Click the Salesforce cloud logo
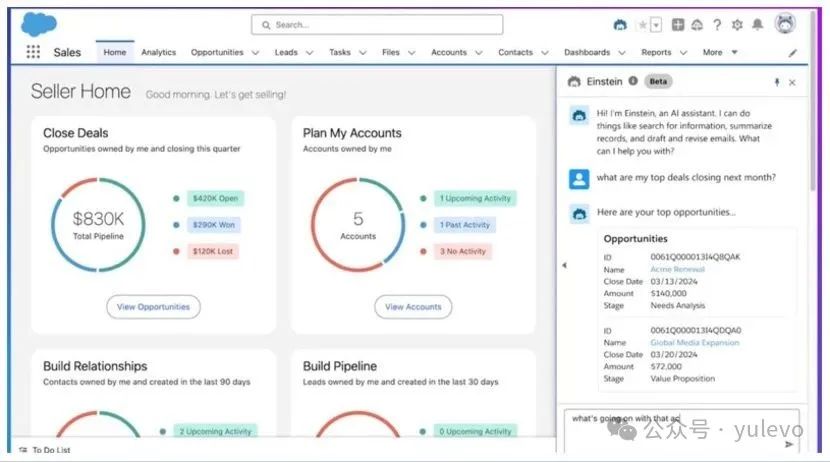The width and height of the screenshot is (830, 462). 39,24
